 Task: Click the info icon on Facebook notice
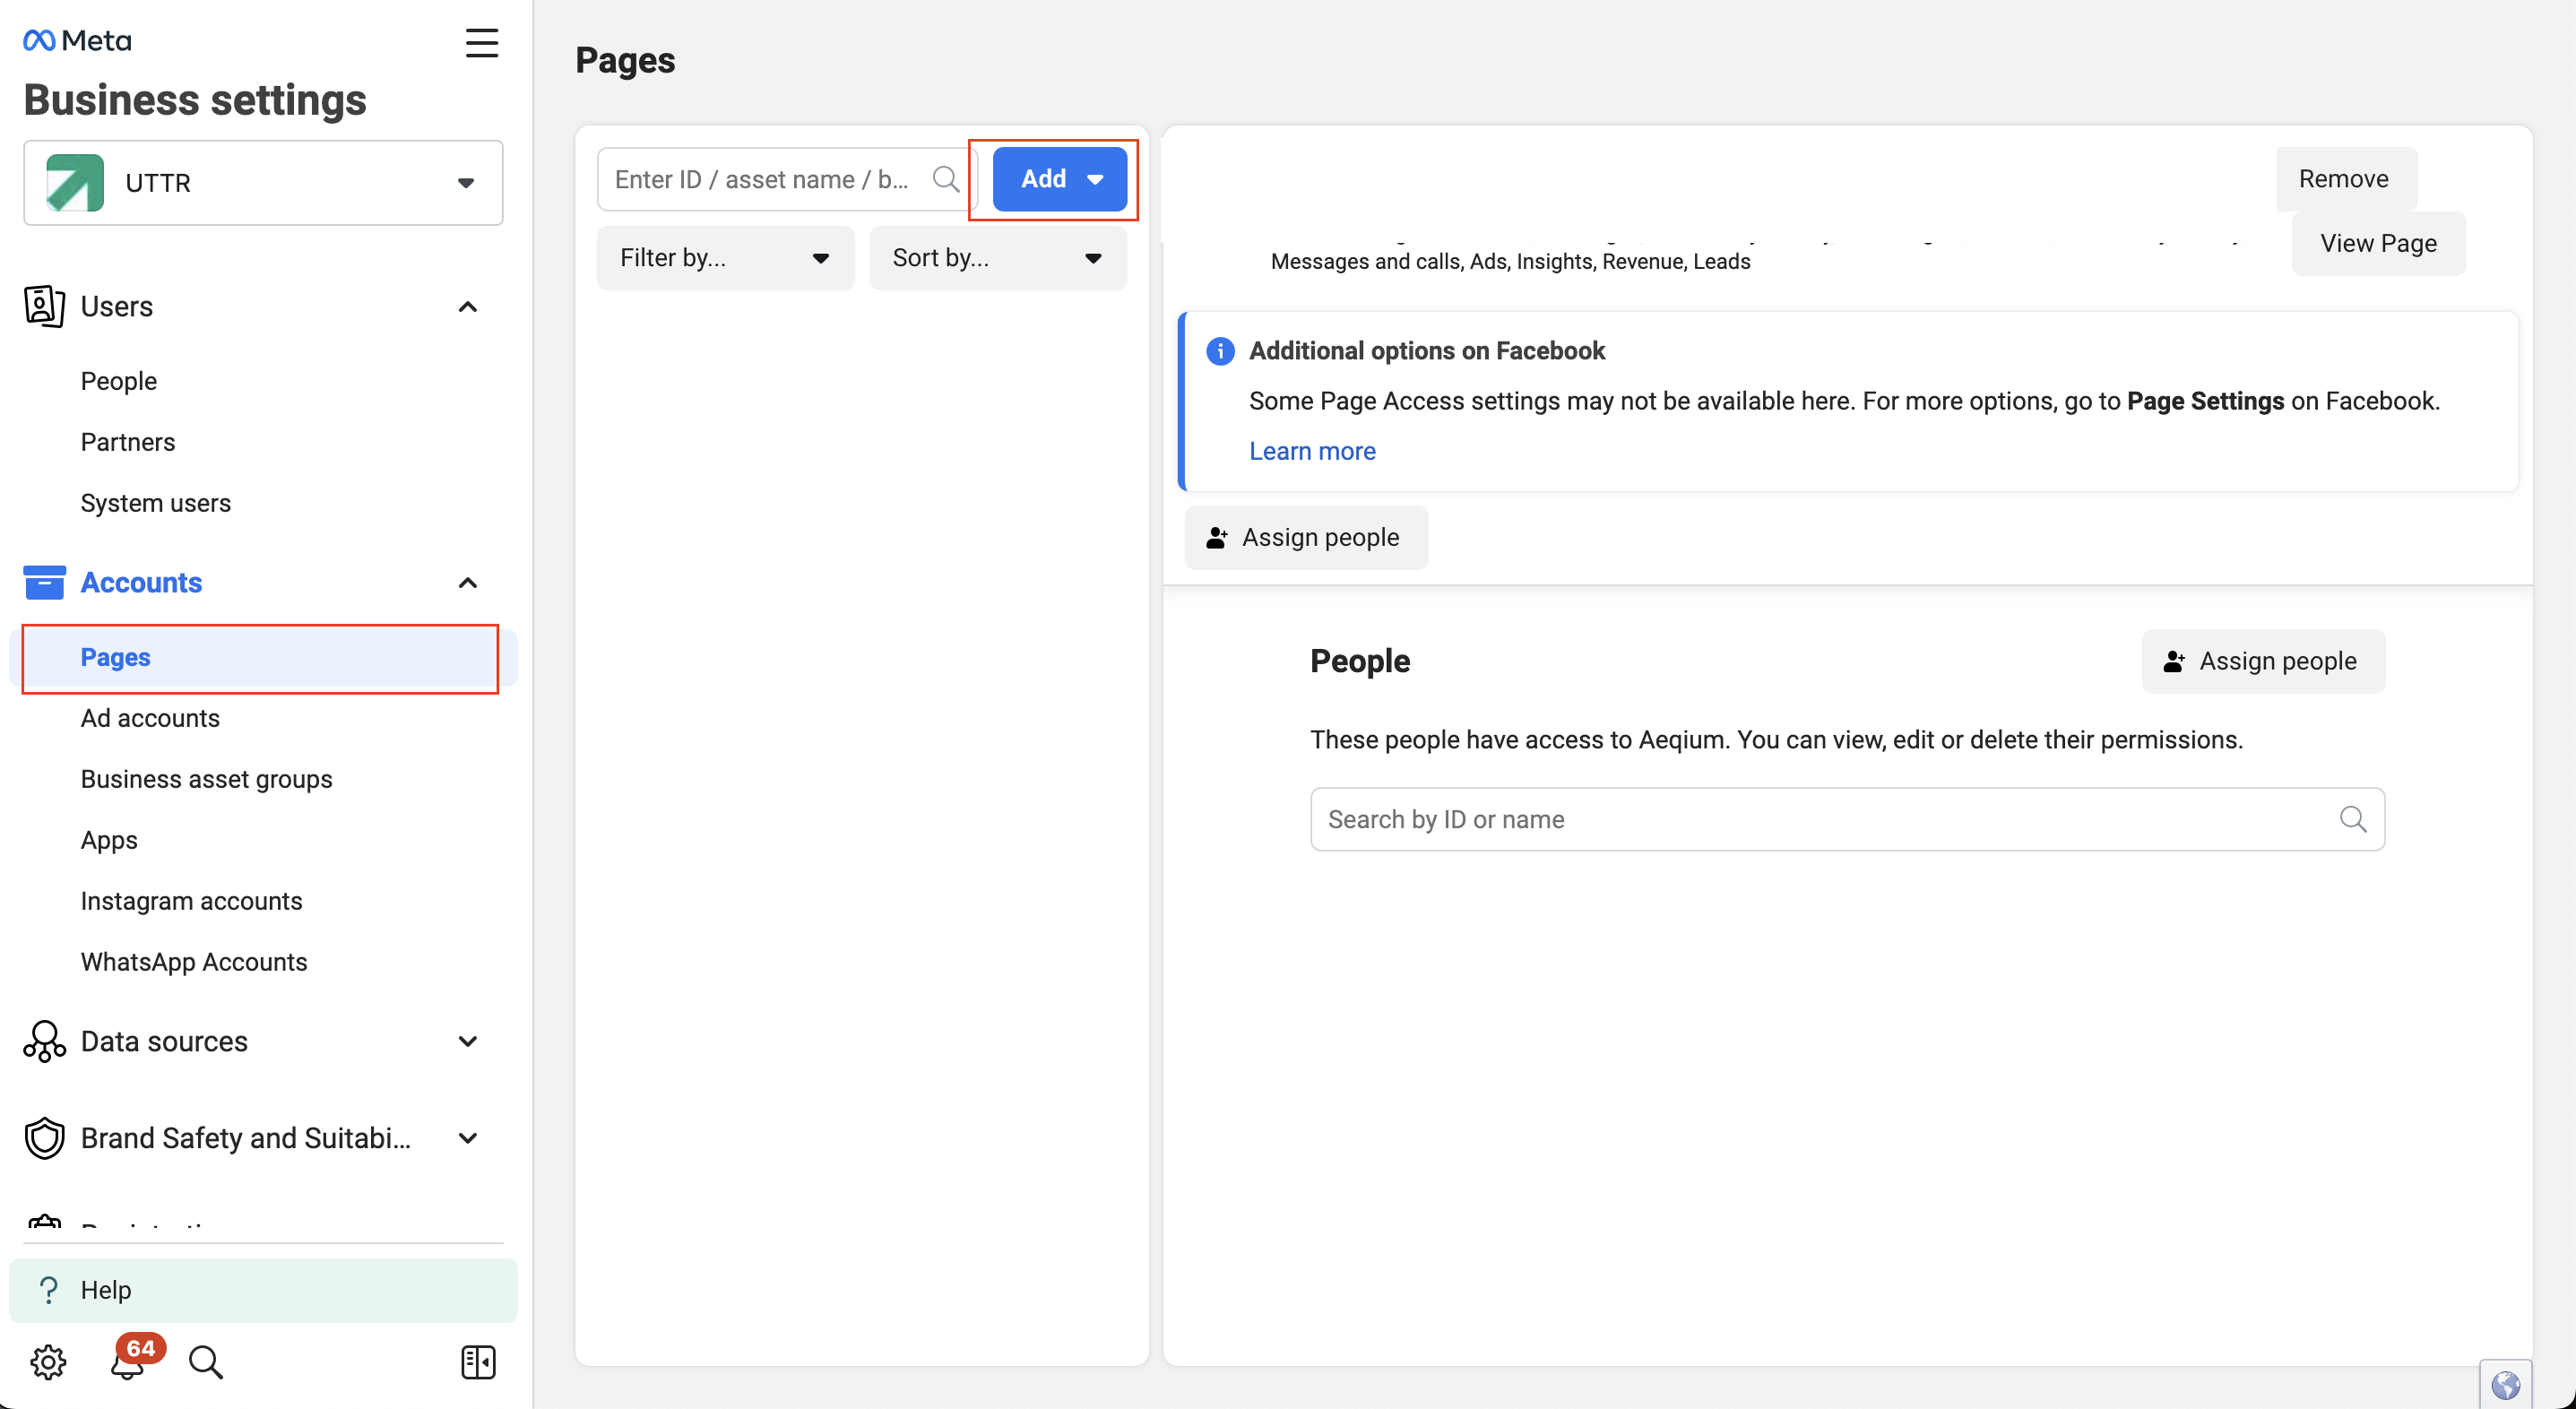[1220, 351]
